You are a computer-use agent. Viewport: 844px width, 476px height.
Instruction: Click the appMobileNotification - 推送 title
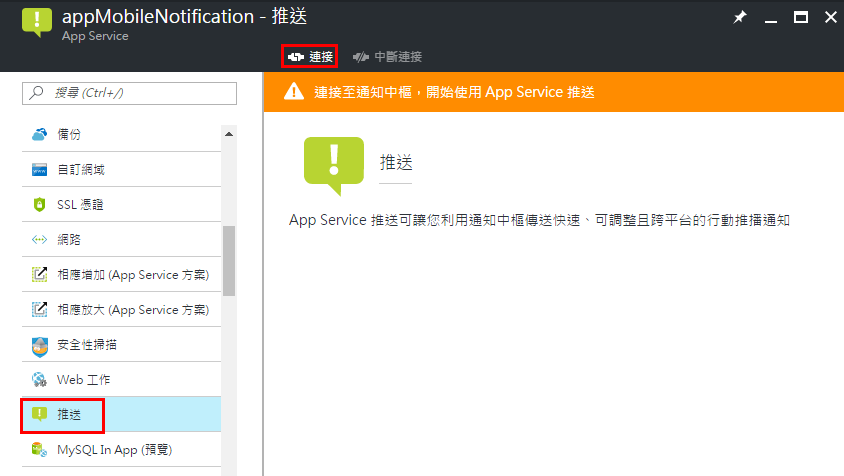click(x=184, y=17)
